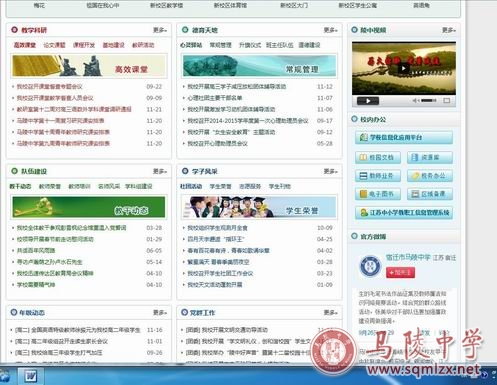497x385 pixels.
Task: Mute the video with the speaker icon
Action: coord(415,100)
